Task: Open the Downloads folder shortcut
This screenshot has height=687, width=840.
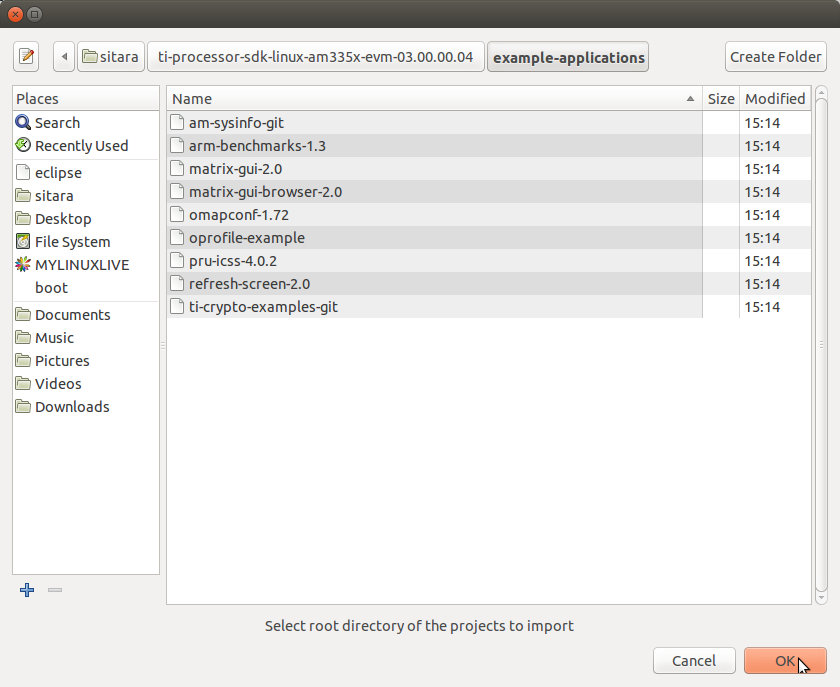Action: pyautogui.click(x=69, y=406)
